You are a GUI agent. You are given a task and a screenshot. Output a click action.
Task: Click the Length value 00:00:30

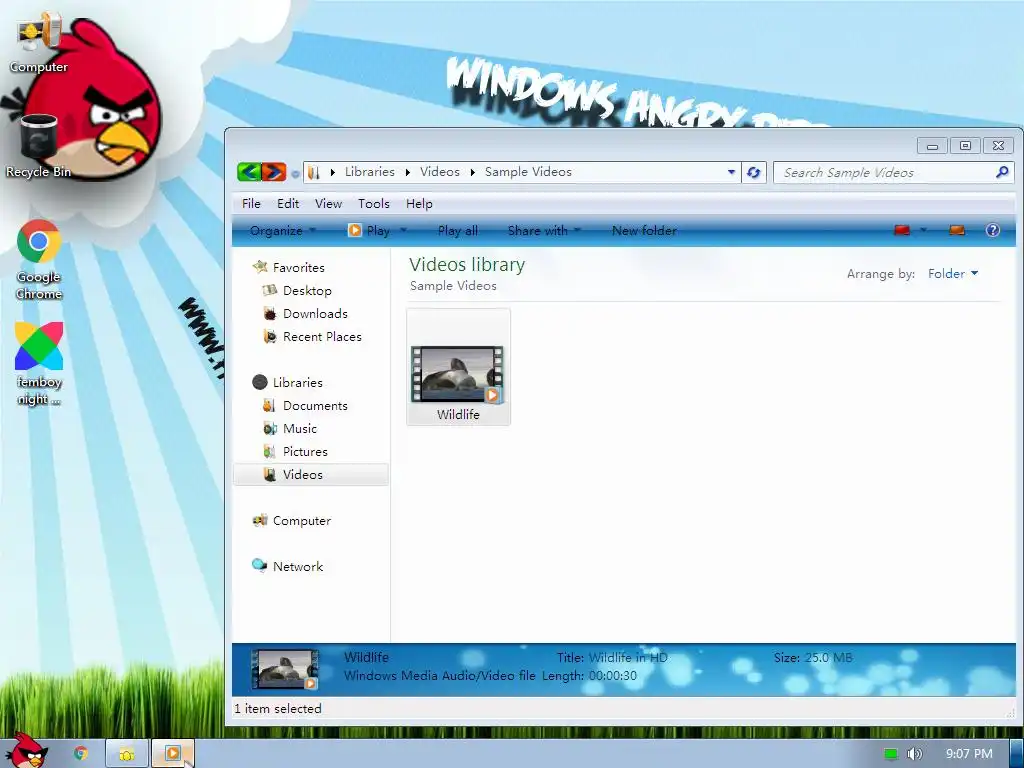tap(613, 676)
